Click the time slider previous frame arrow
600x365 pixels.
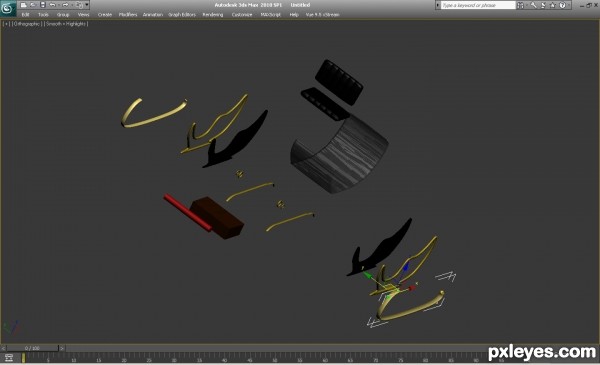[x=3, y=348]
